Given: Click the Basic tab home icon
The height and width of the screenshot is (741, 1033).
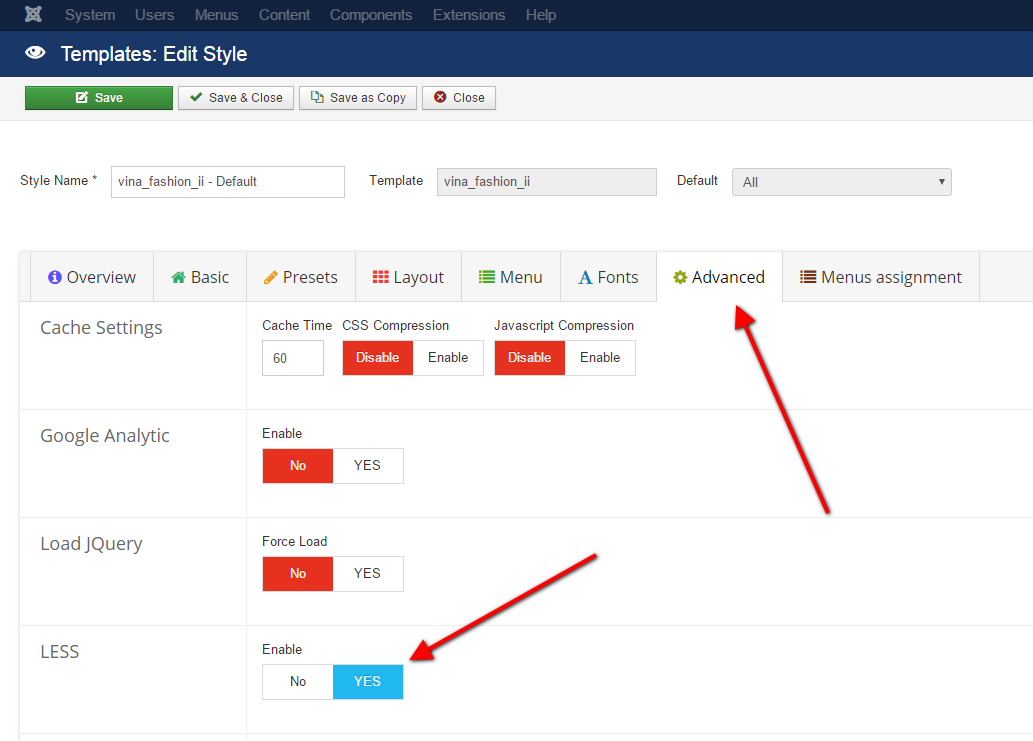Looking at the screenshot, I should 179,278.
